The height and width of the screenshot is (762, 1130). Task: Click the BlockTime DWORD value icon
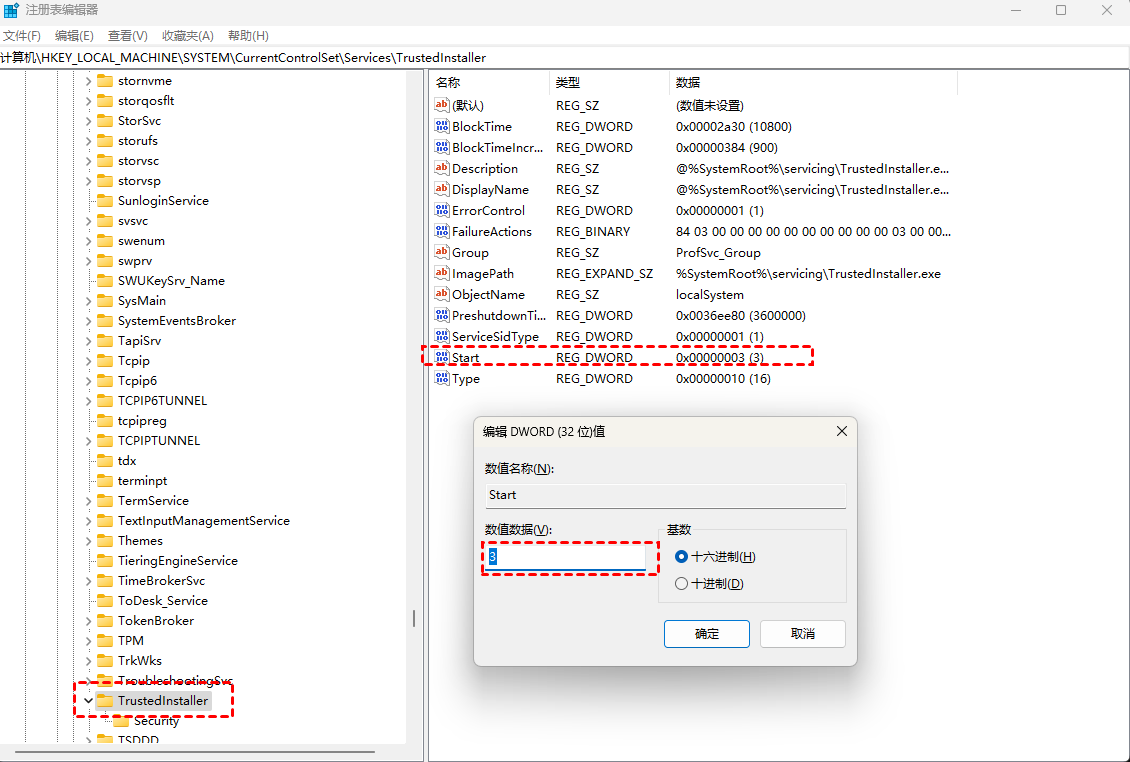tap(442, 127)
